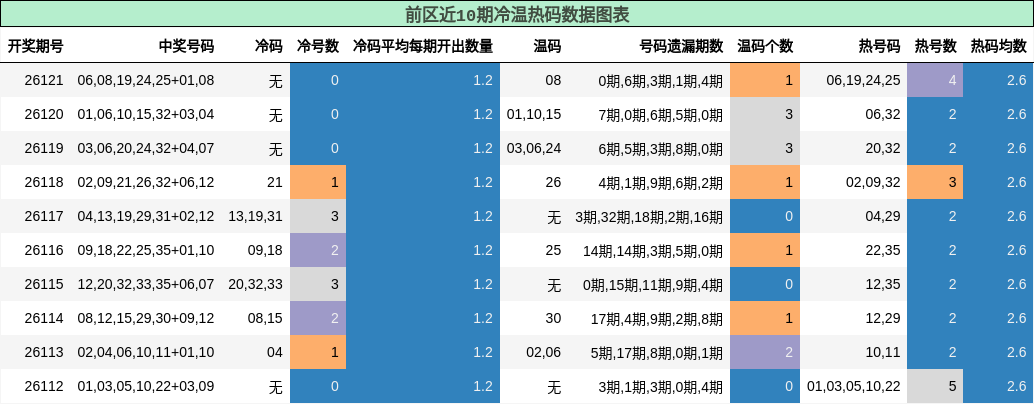Select draw period 26112

coord(44,386)
